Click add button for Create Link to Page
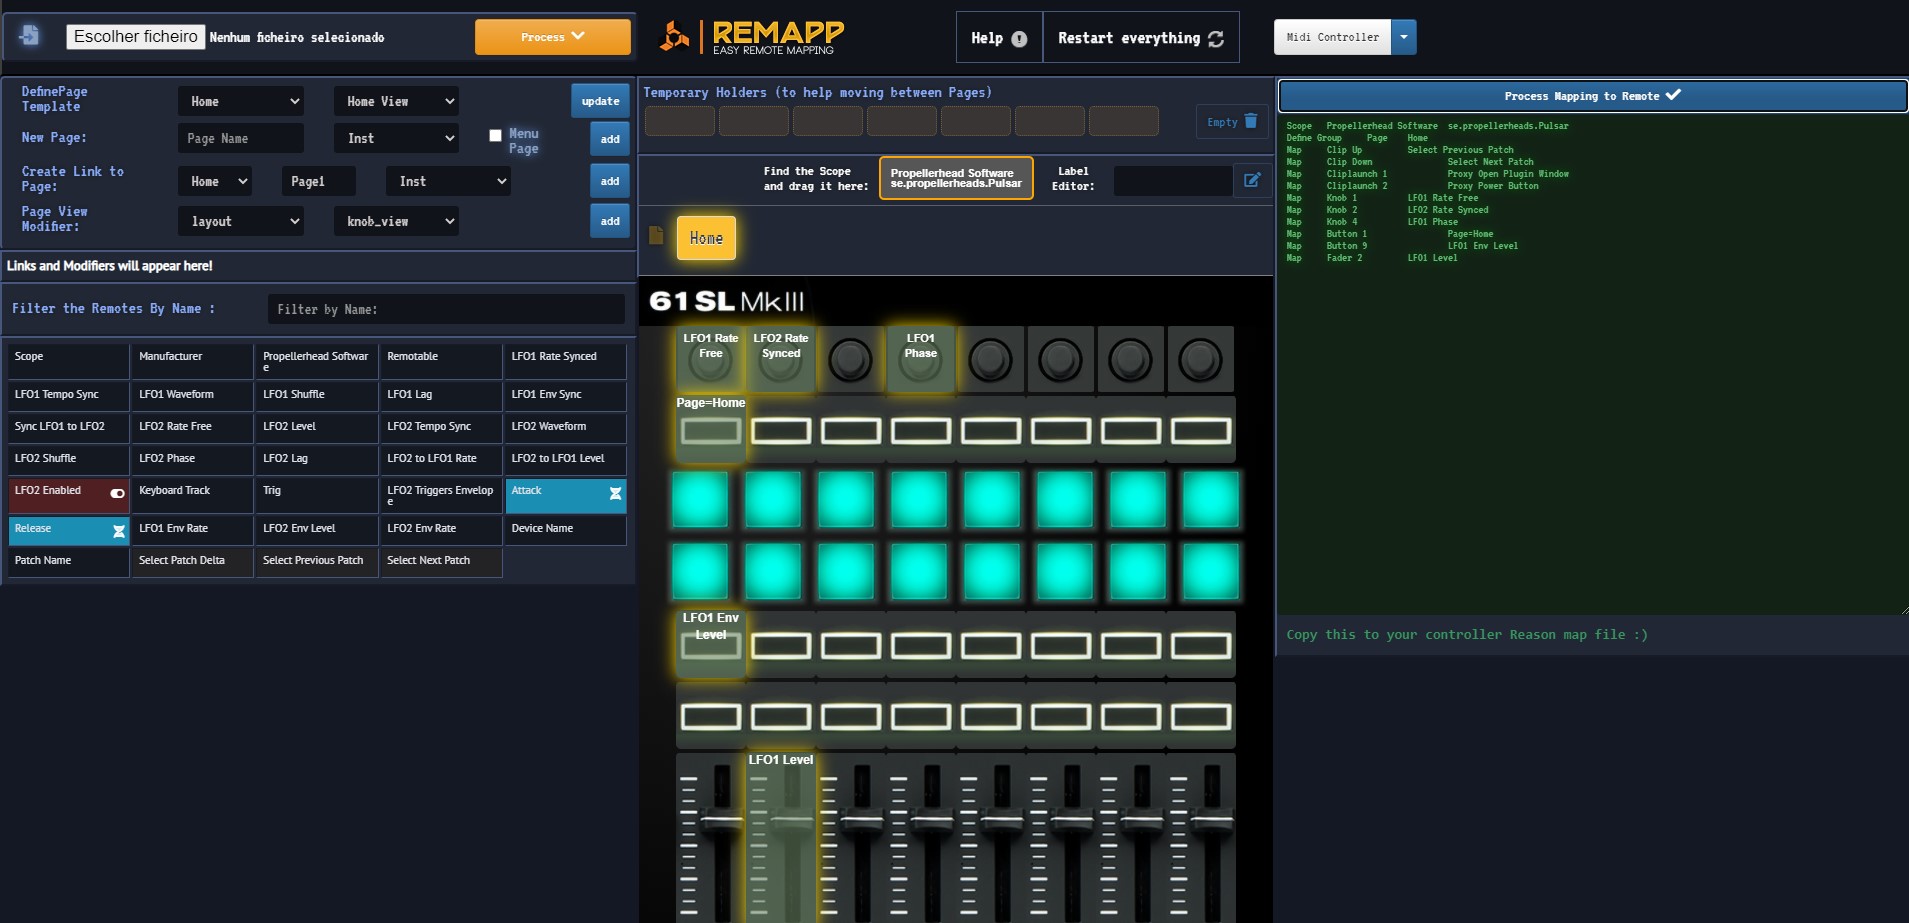This screenshot has height=923, width=1909. [610, 181]
